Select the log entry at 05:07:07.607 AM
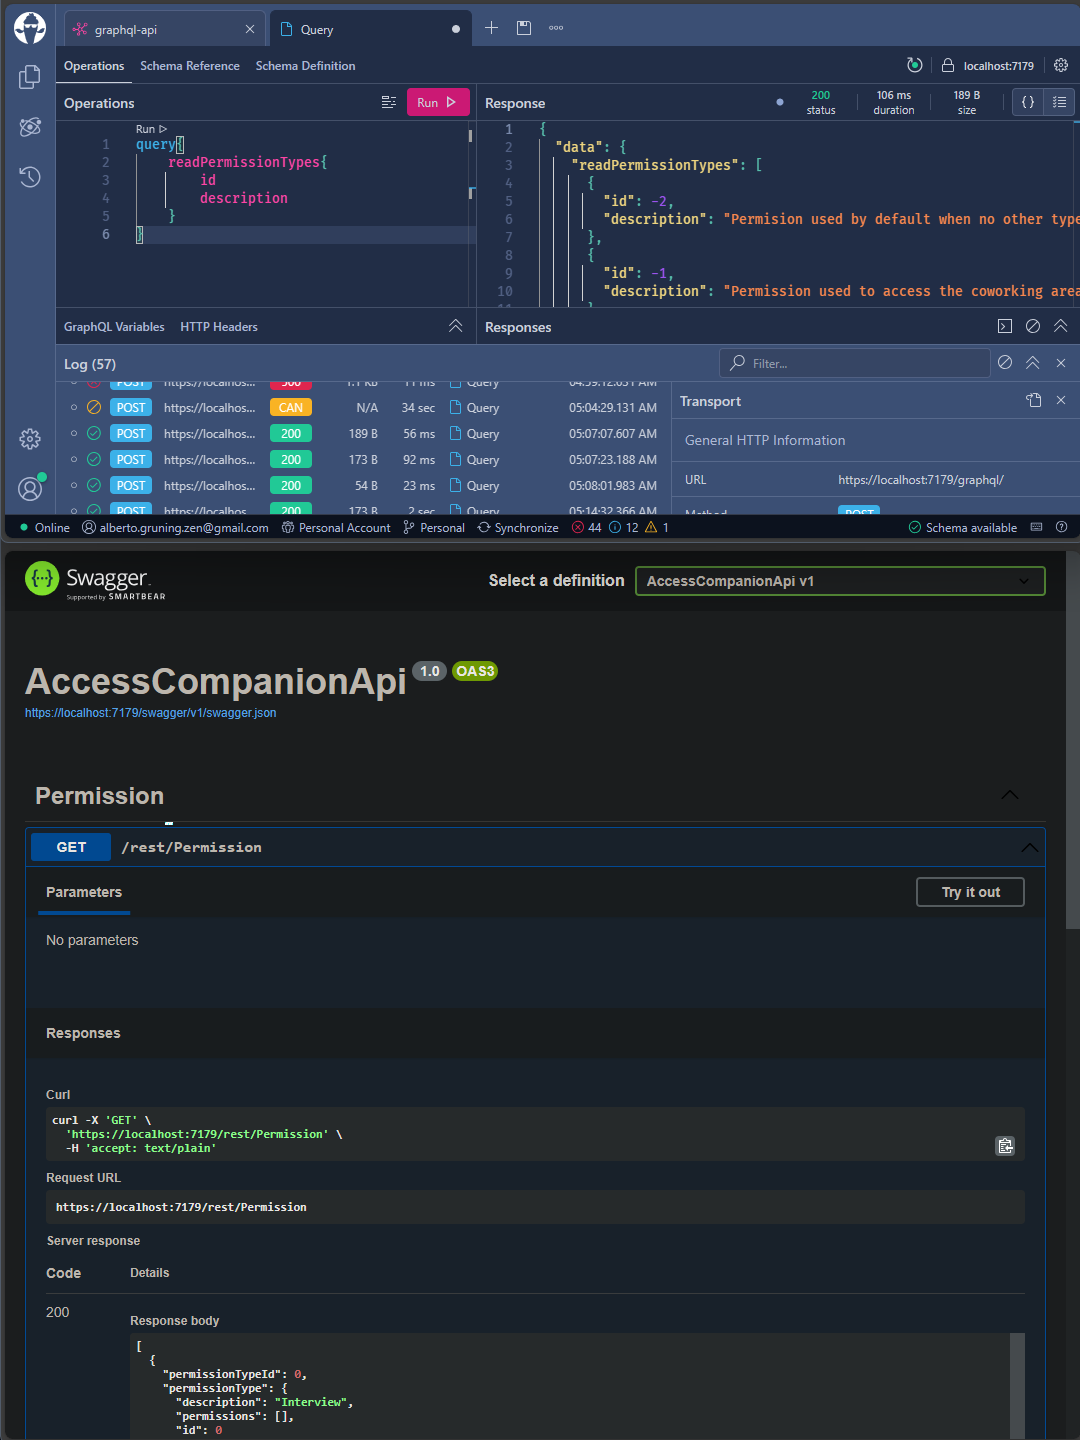1080x1440 pixels. tap(365, 434)
